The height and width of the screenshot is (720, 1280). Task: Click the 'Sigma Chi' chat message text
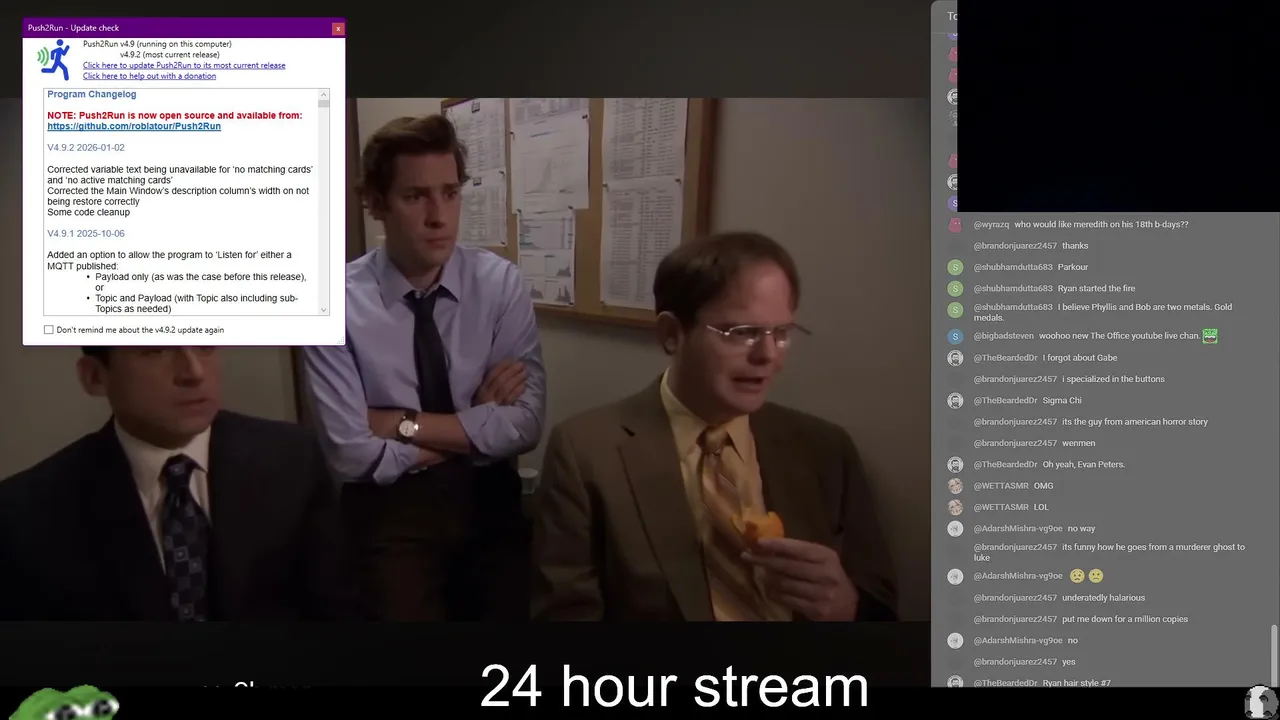click(1062, 401)
